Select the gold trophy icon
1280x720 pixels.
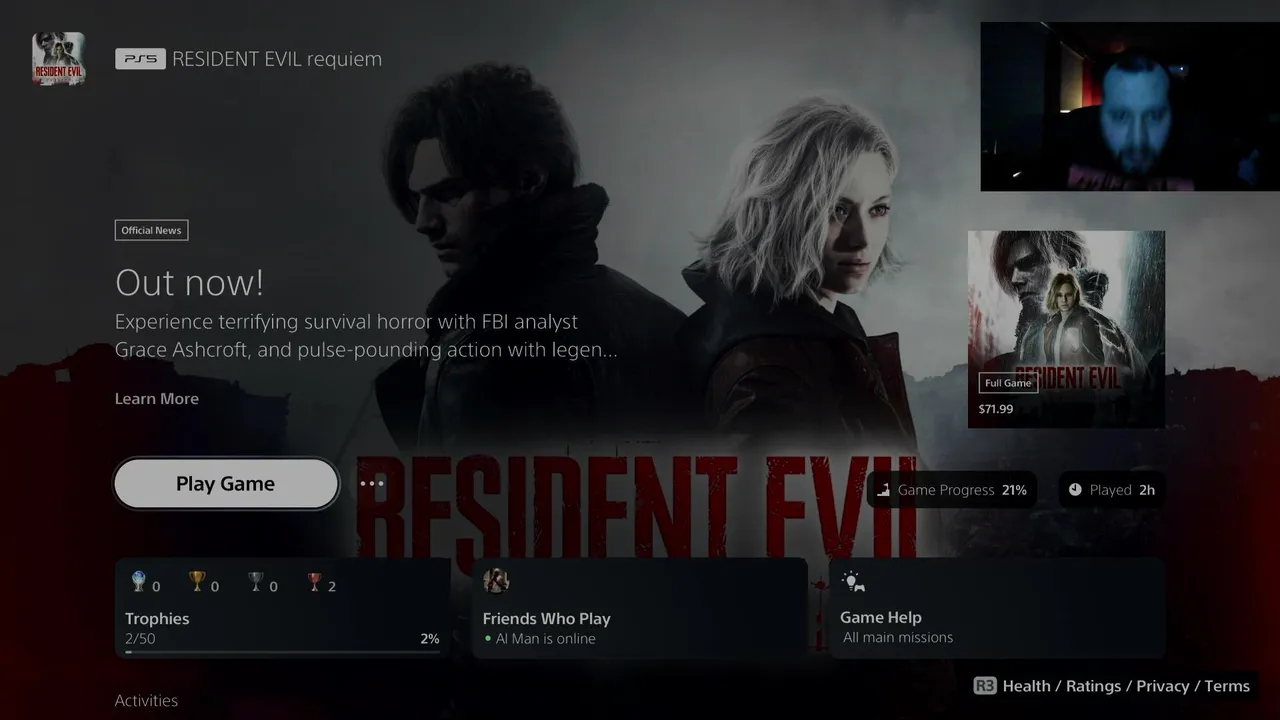click(197, 582)
